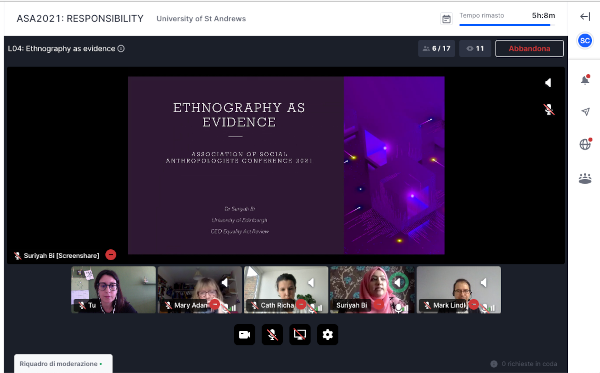The height and width of the screenshot is (373, 600).
Task: Click the 11 viewers eye counter
Action: tap(475, 49)
